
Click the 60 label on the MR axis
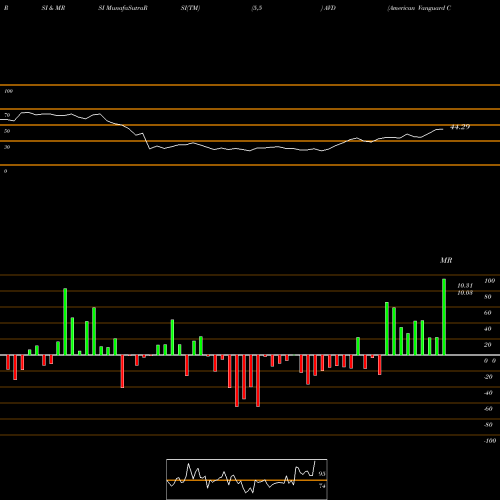pyautogui.click(x=488, y=313)
